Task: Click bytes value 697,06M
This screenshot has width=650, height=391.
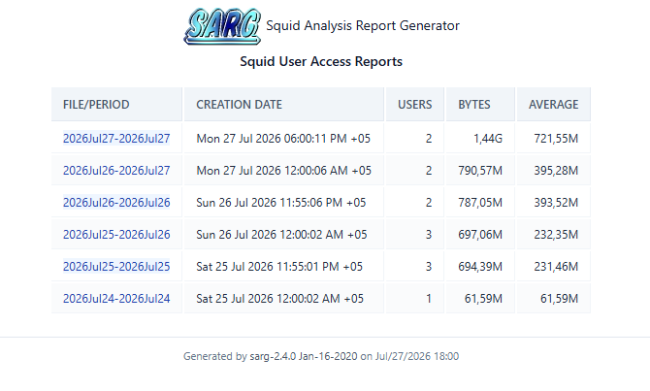Action: point(480,235)
